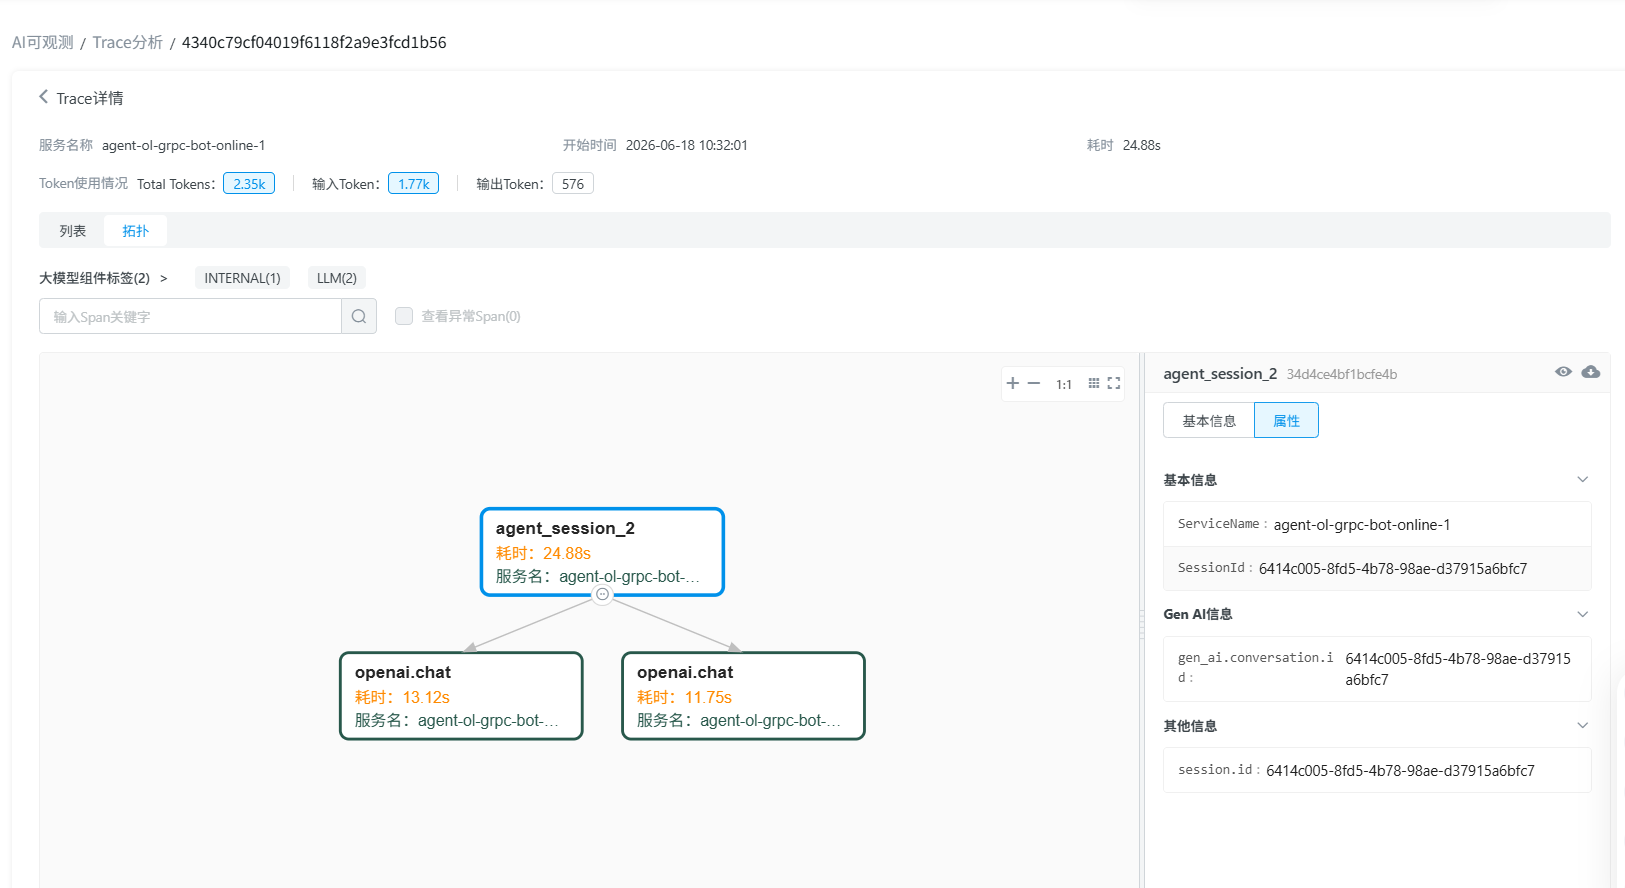Viewport: 1625px width, 888px height.
Task: Go back using the Trace详情 arrow
Action: click(x=43, y=97)
